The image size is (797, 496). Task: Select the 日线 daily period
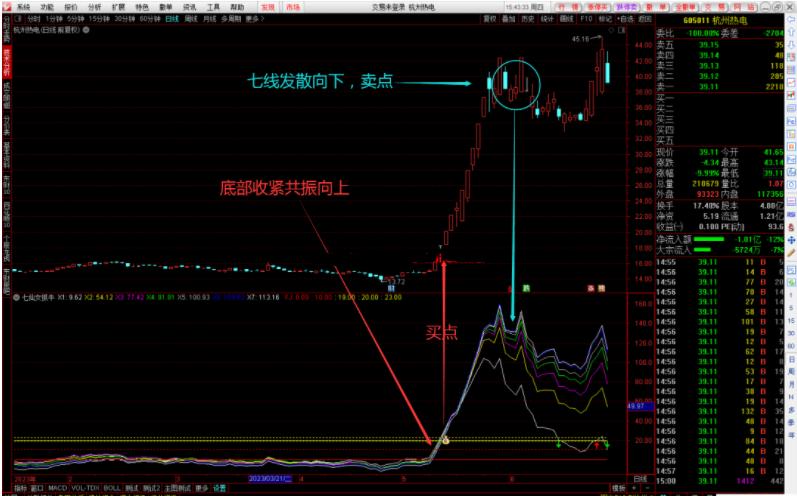(x=172, y=19)
